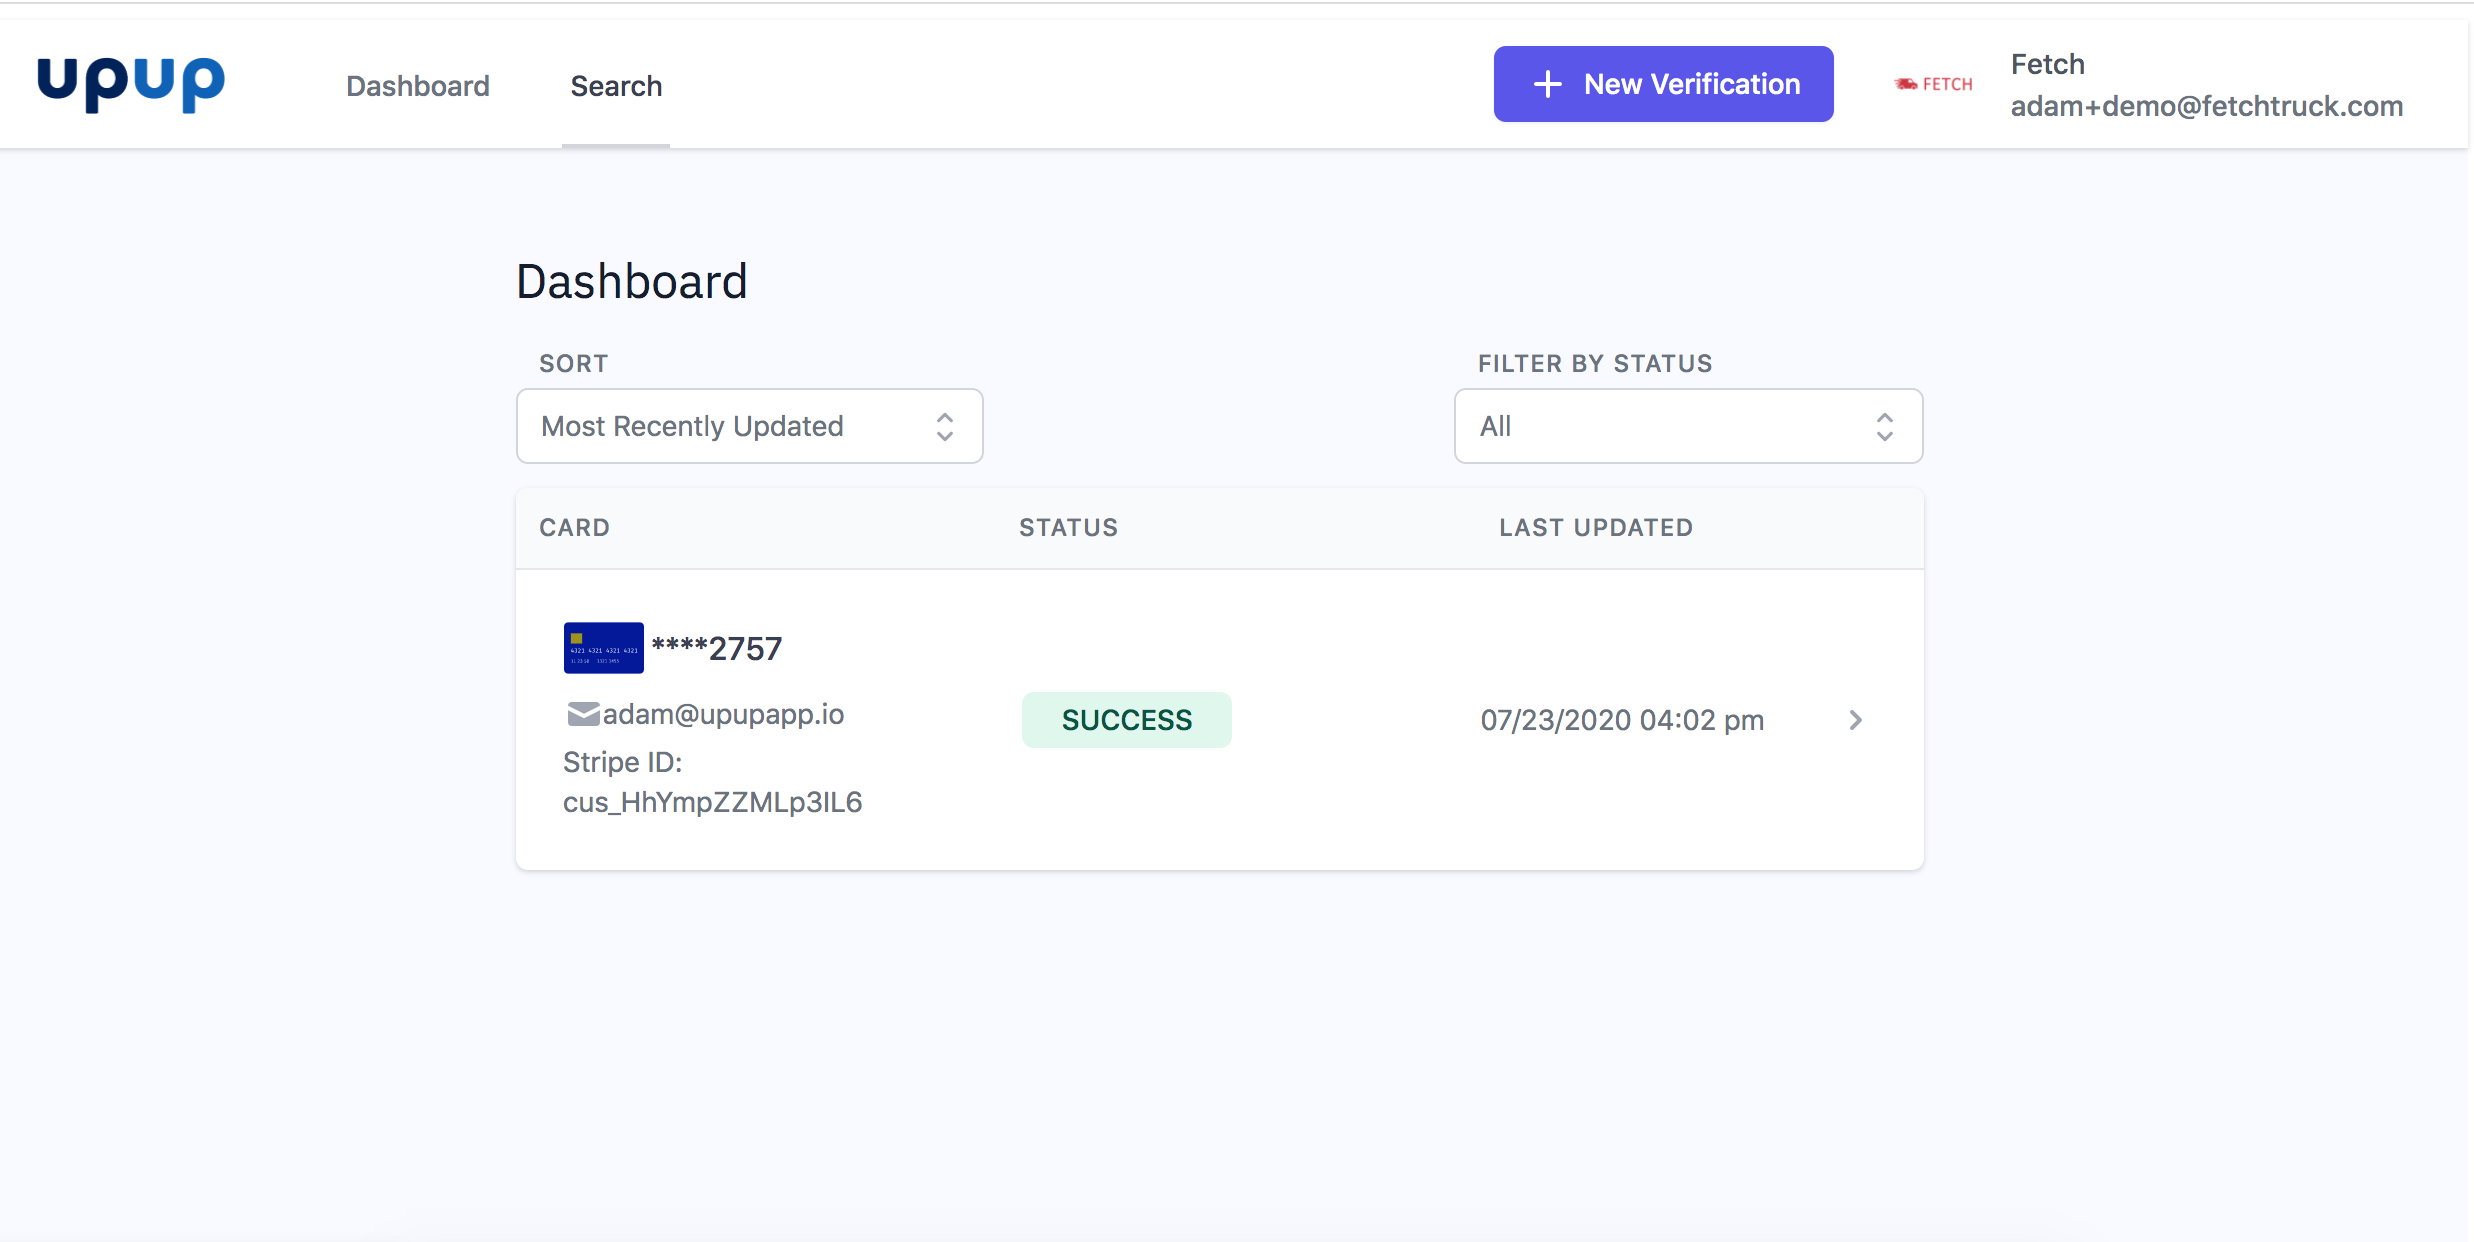Go to the Dashboard nav tab

[x=418, y=86]
